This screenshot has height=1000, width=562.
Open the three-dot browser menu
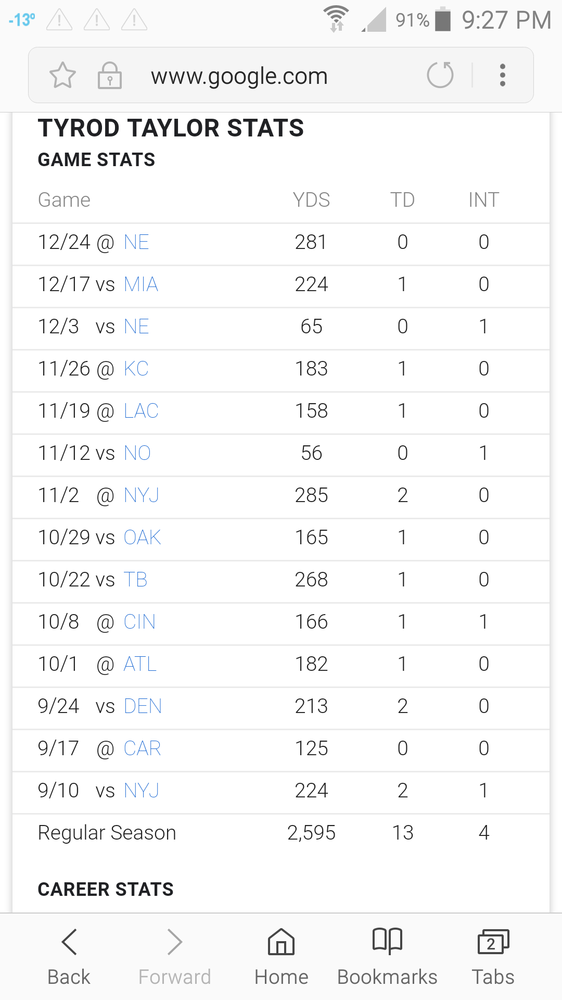tap(503, 75)
